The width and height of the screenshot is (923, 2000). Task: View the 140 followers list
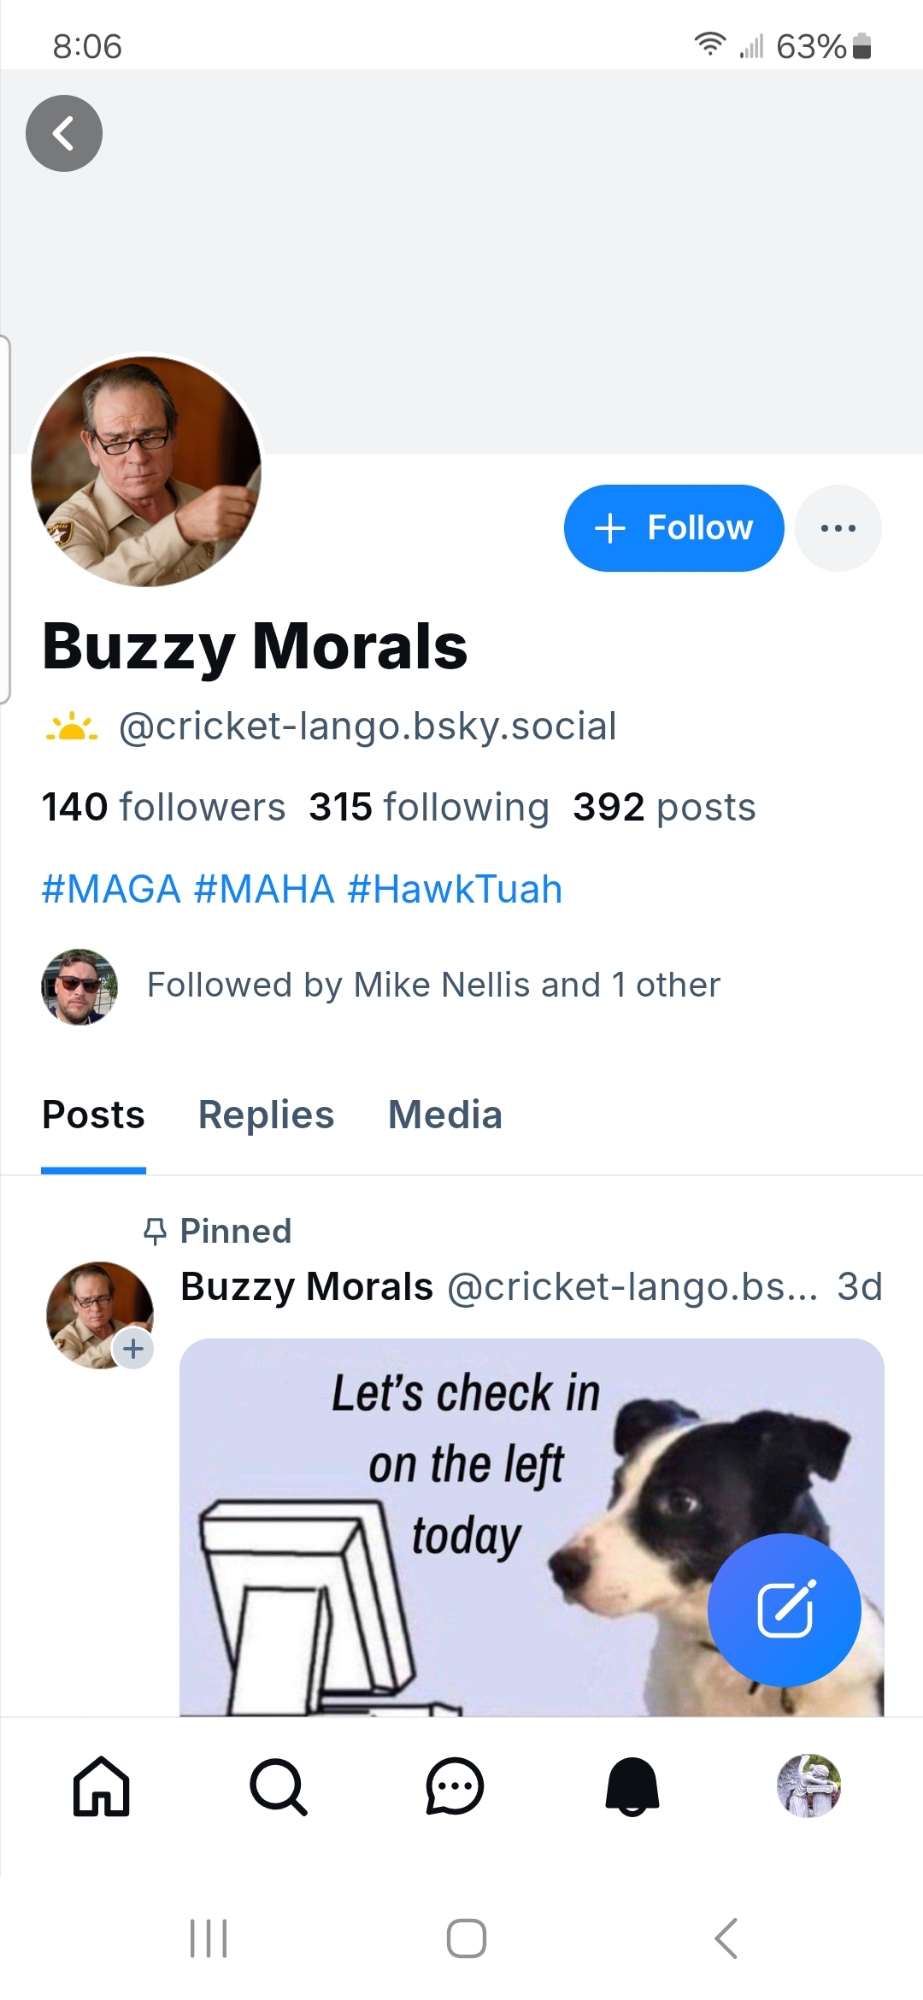tap(163, 807)
